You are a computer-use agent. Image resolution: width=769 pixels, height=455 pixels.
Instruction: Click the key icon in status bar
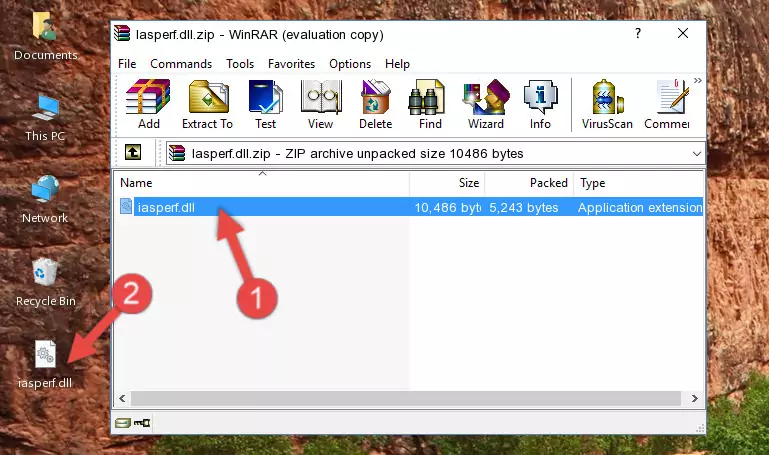[x=142, y=423]
